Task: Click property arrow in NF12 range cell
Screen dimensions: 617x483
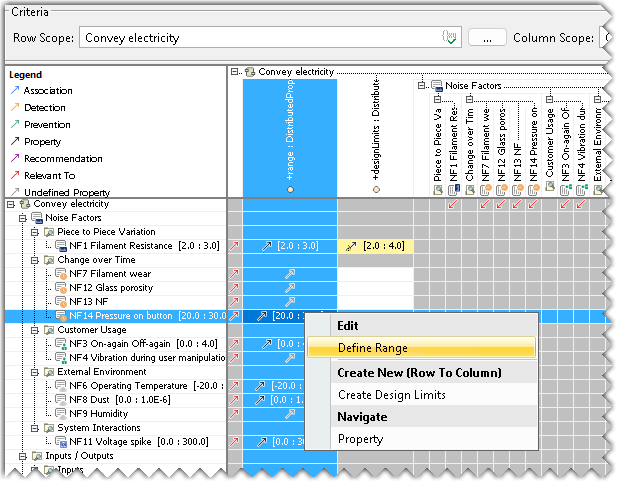Action: pos(290,288)
